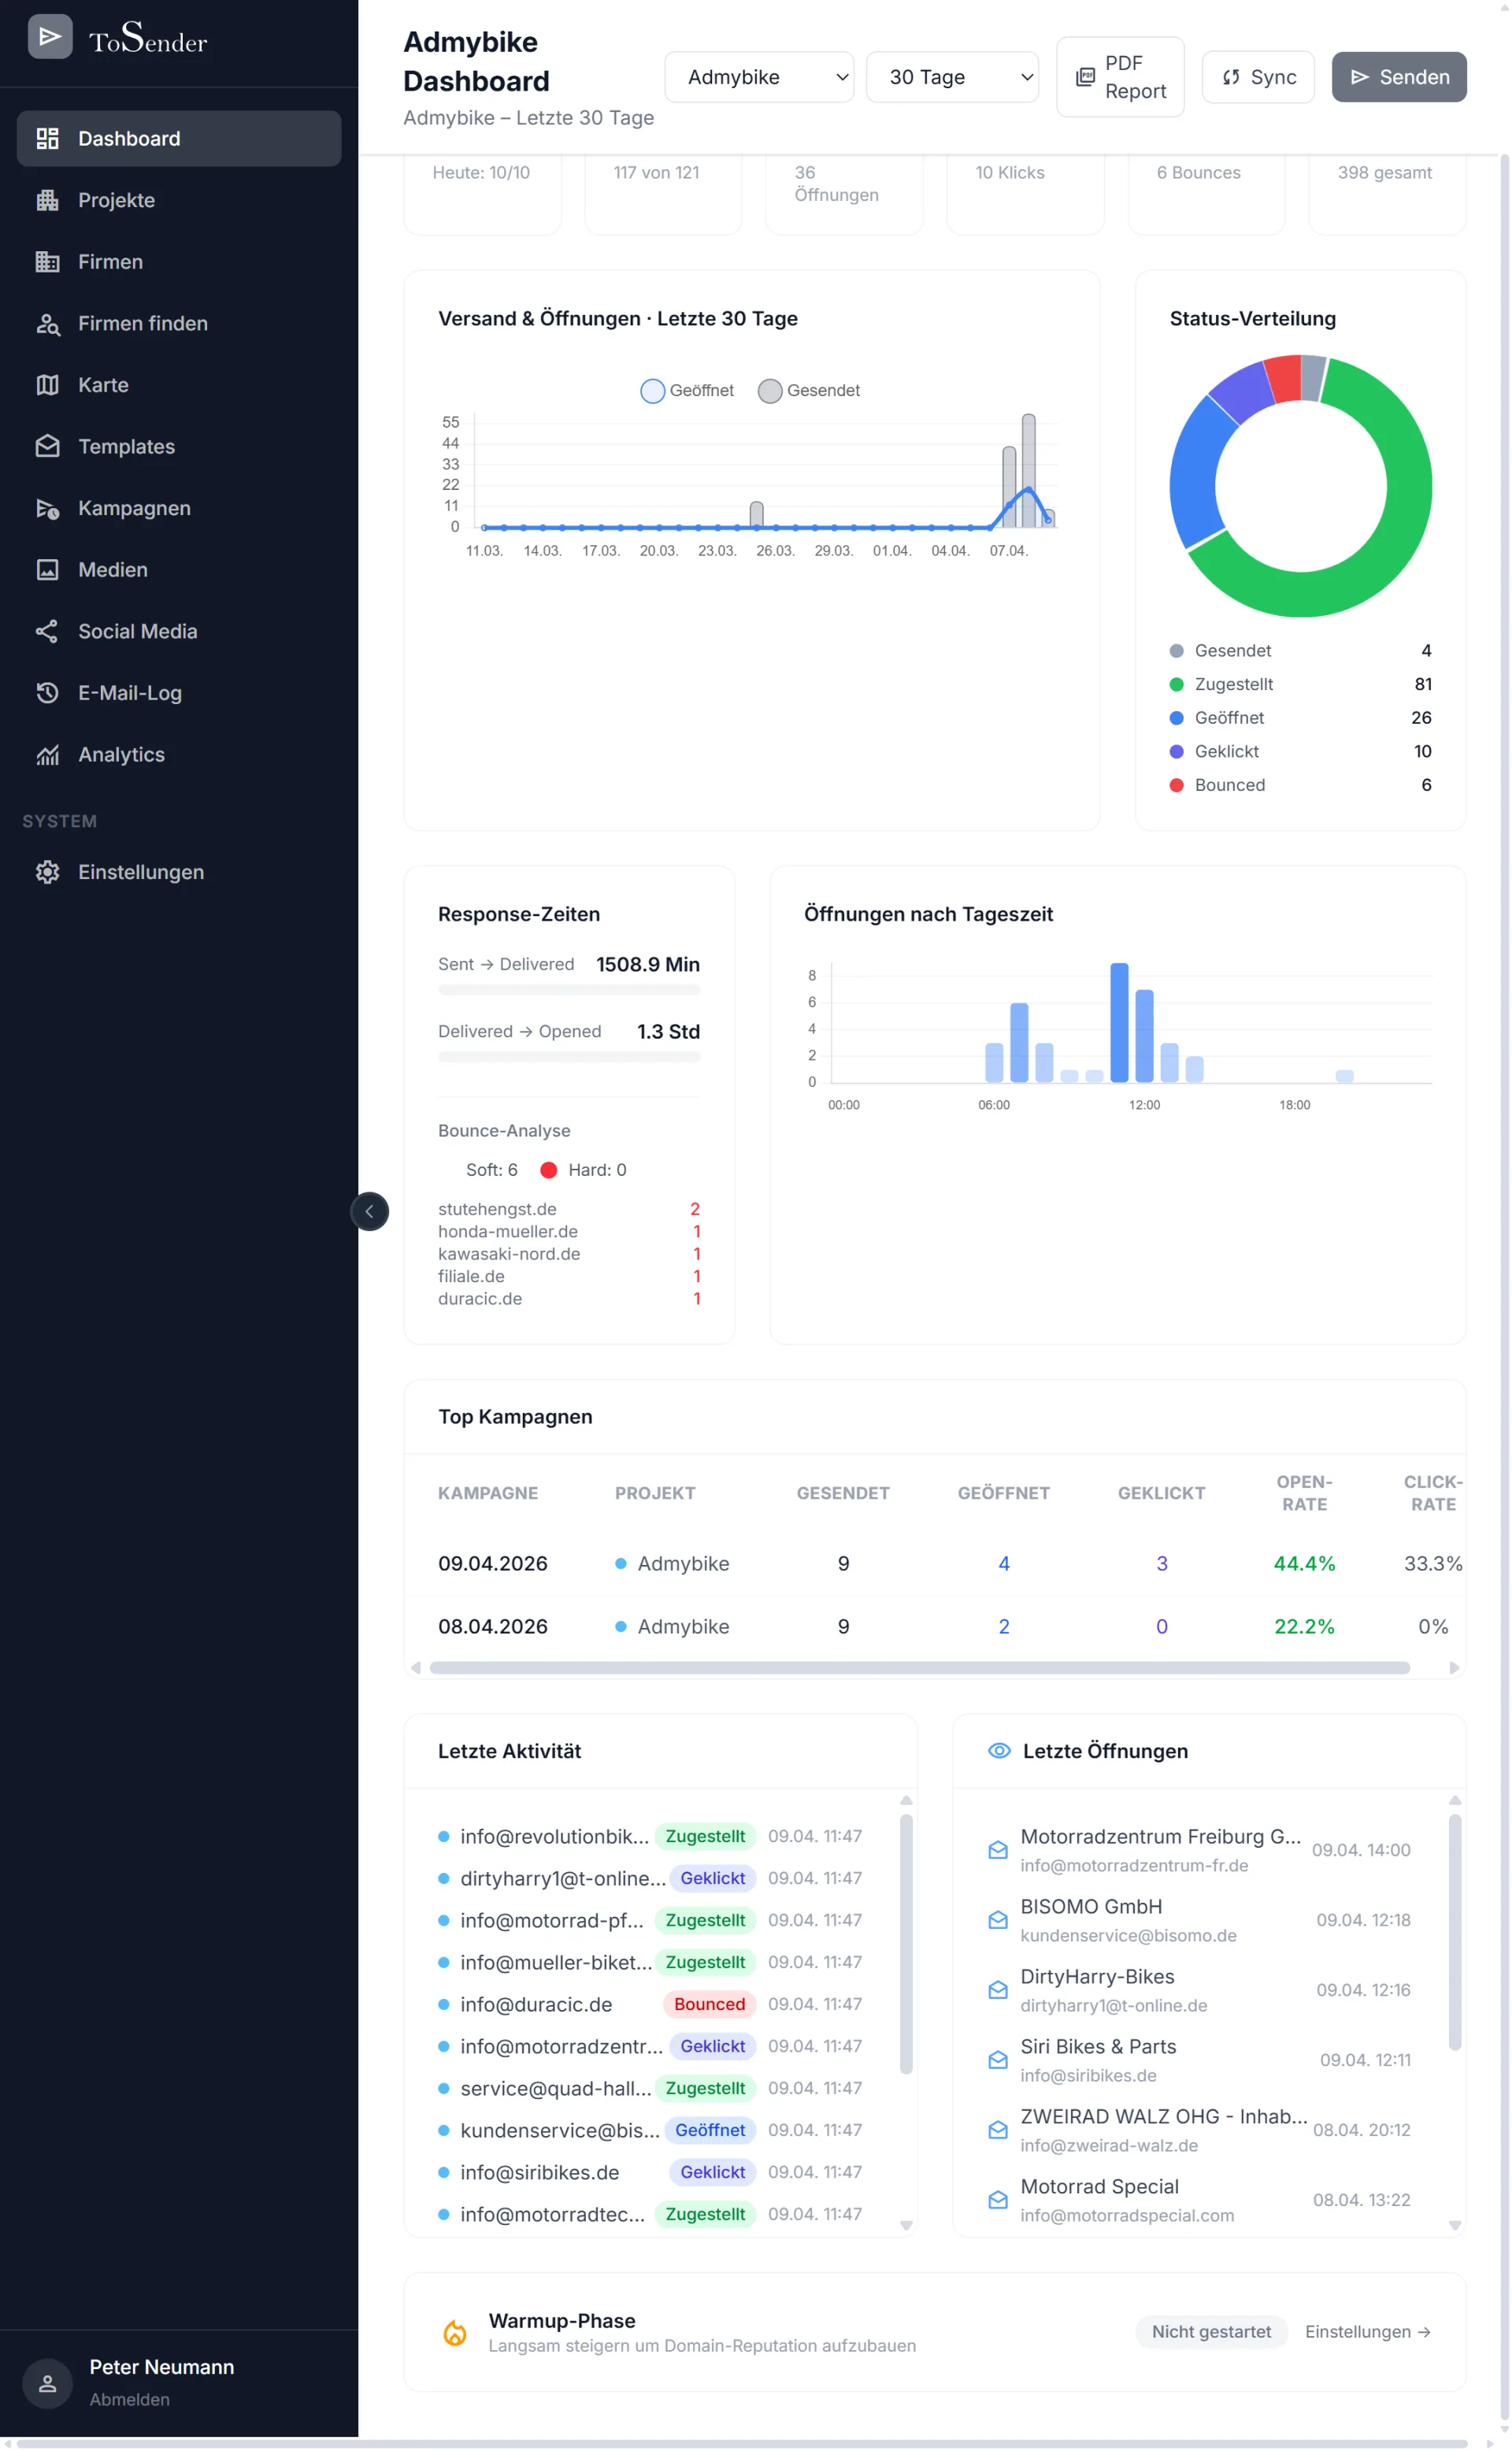Open the Medien menu item
The height and width of the screenshot is (2451, 1512).
point(112,570)
